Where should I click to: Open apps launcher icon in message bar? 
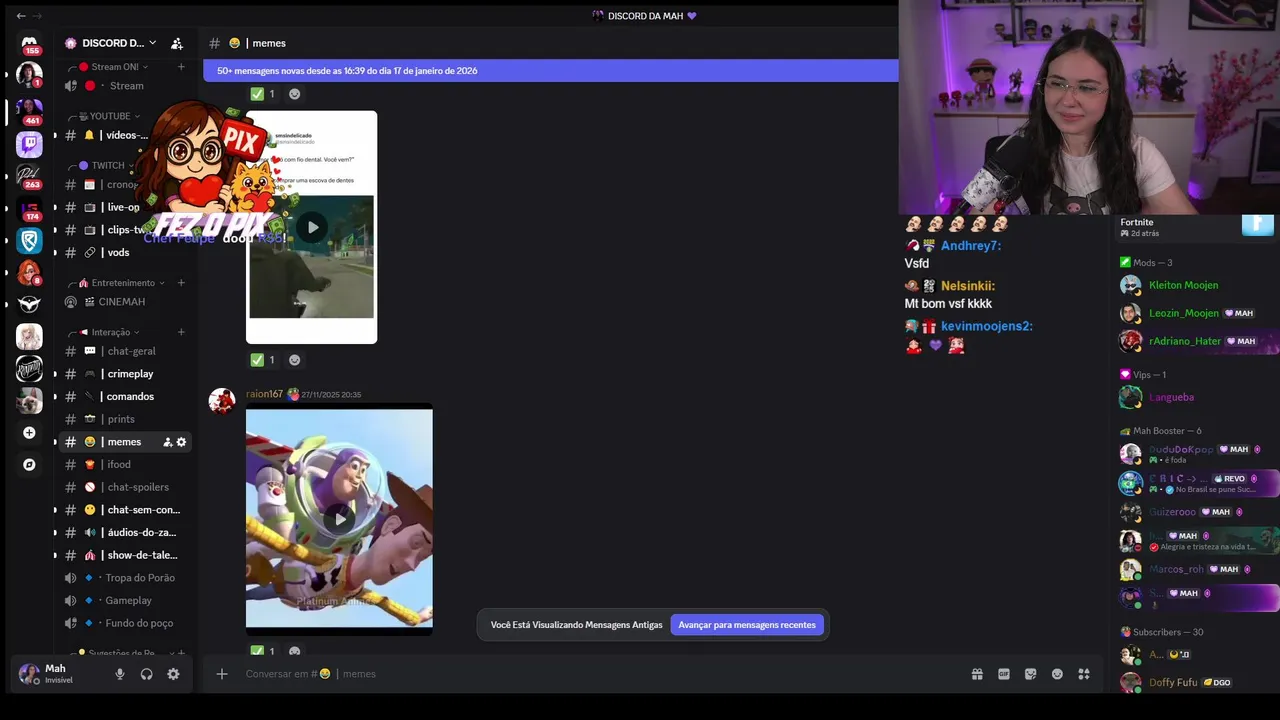pyautogui.click(x=1084, y=674)
